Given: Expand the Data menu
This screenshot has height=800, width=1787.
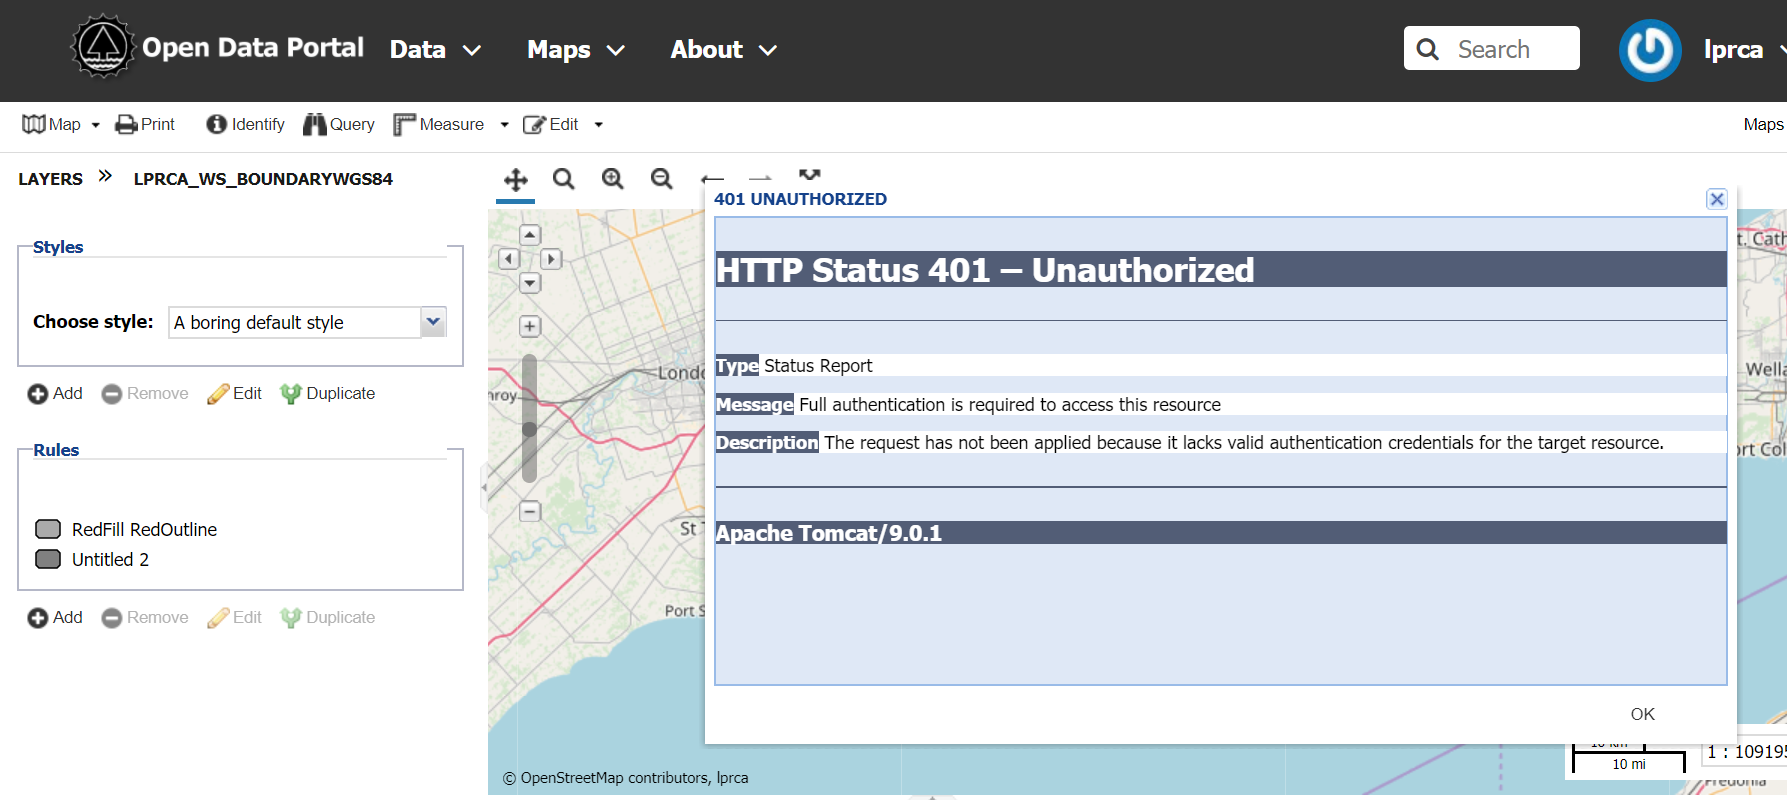Looking at the screenshot, I should point(435,50).
